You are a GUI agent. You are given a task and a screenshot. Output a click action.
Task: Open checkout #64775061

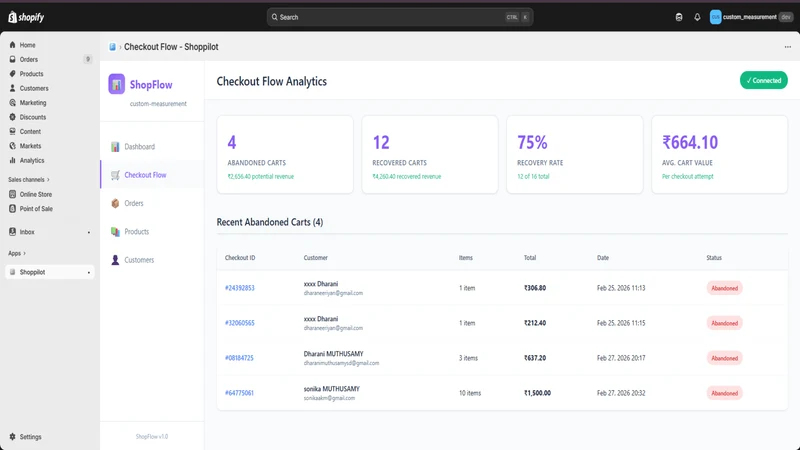[239, 393]
